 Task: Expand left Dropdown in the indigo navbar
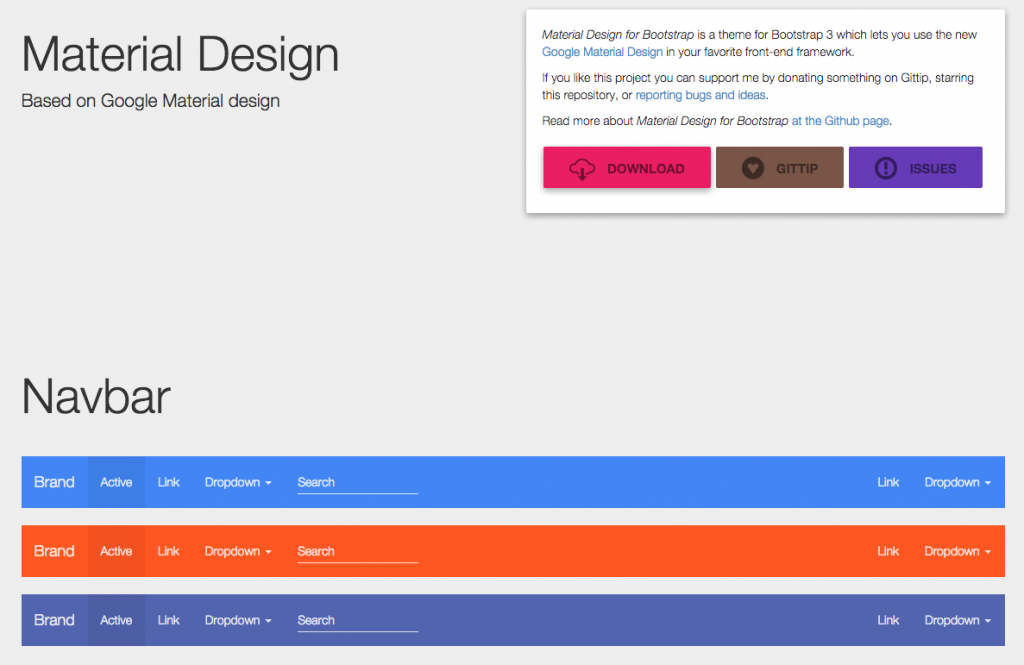[x=238, y=620]
